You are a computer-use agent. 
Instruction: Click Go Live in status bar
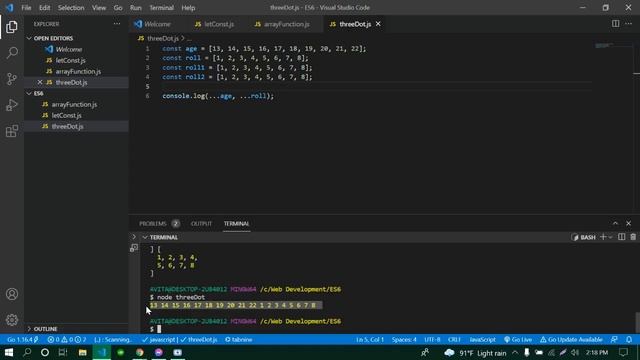[x=518, y=340]
